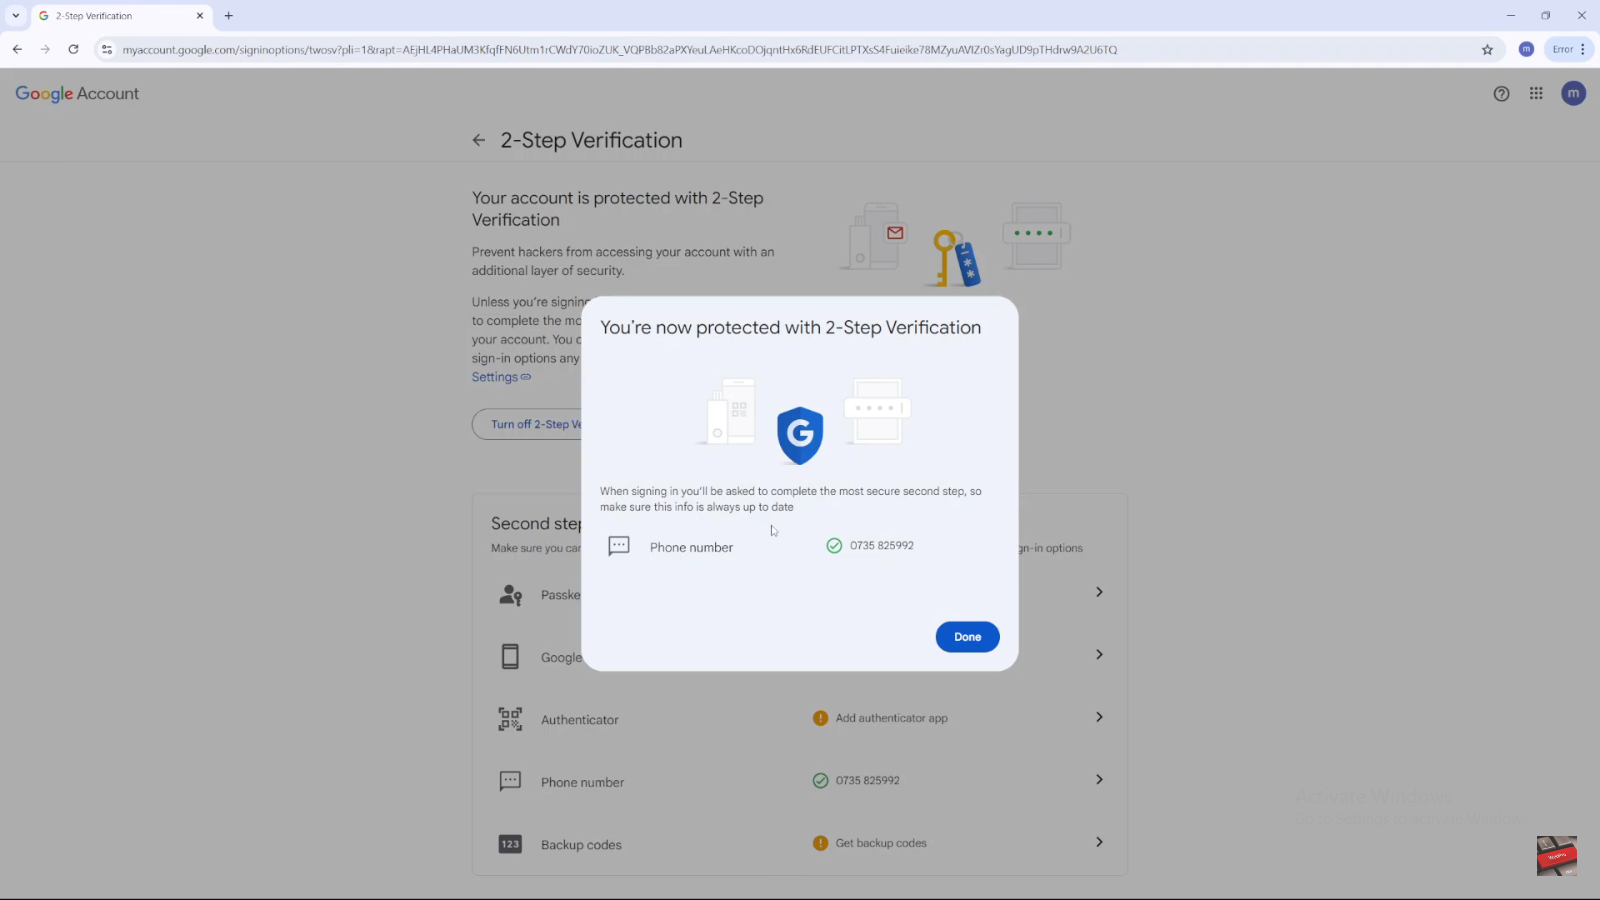The image size is (1600, 900).
Task: Close the 2-Step Verification tab
Action: click(200, 16)
